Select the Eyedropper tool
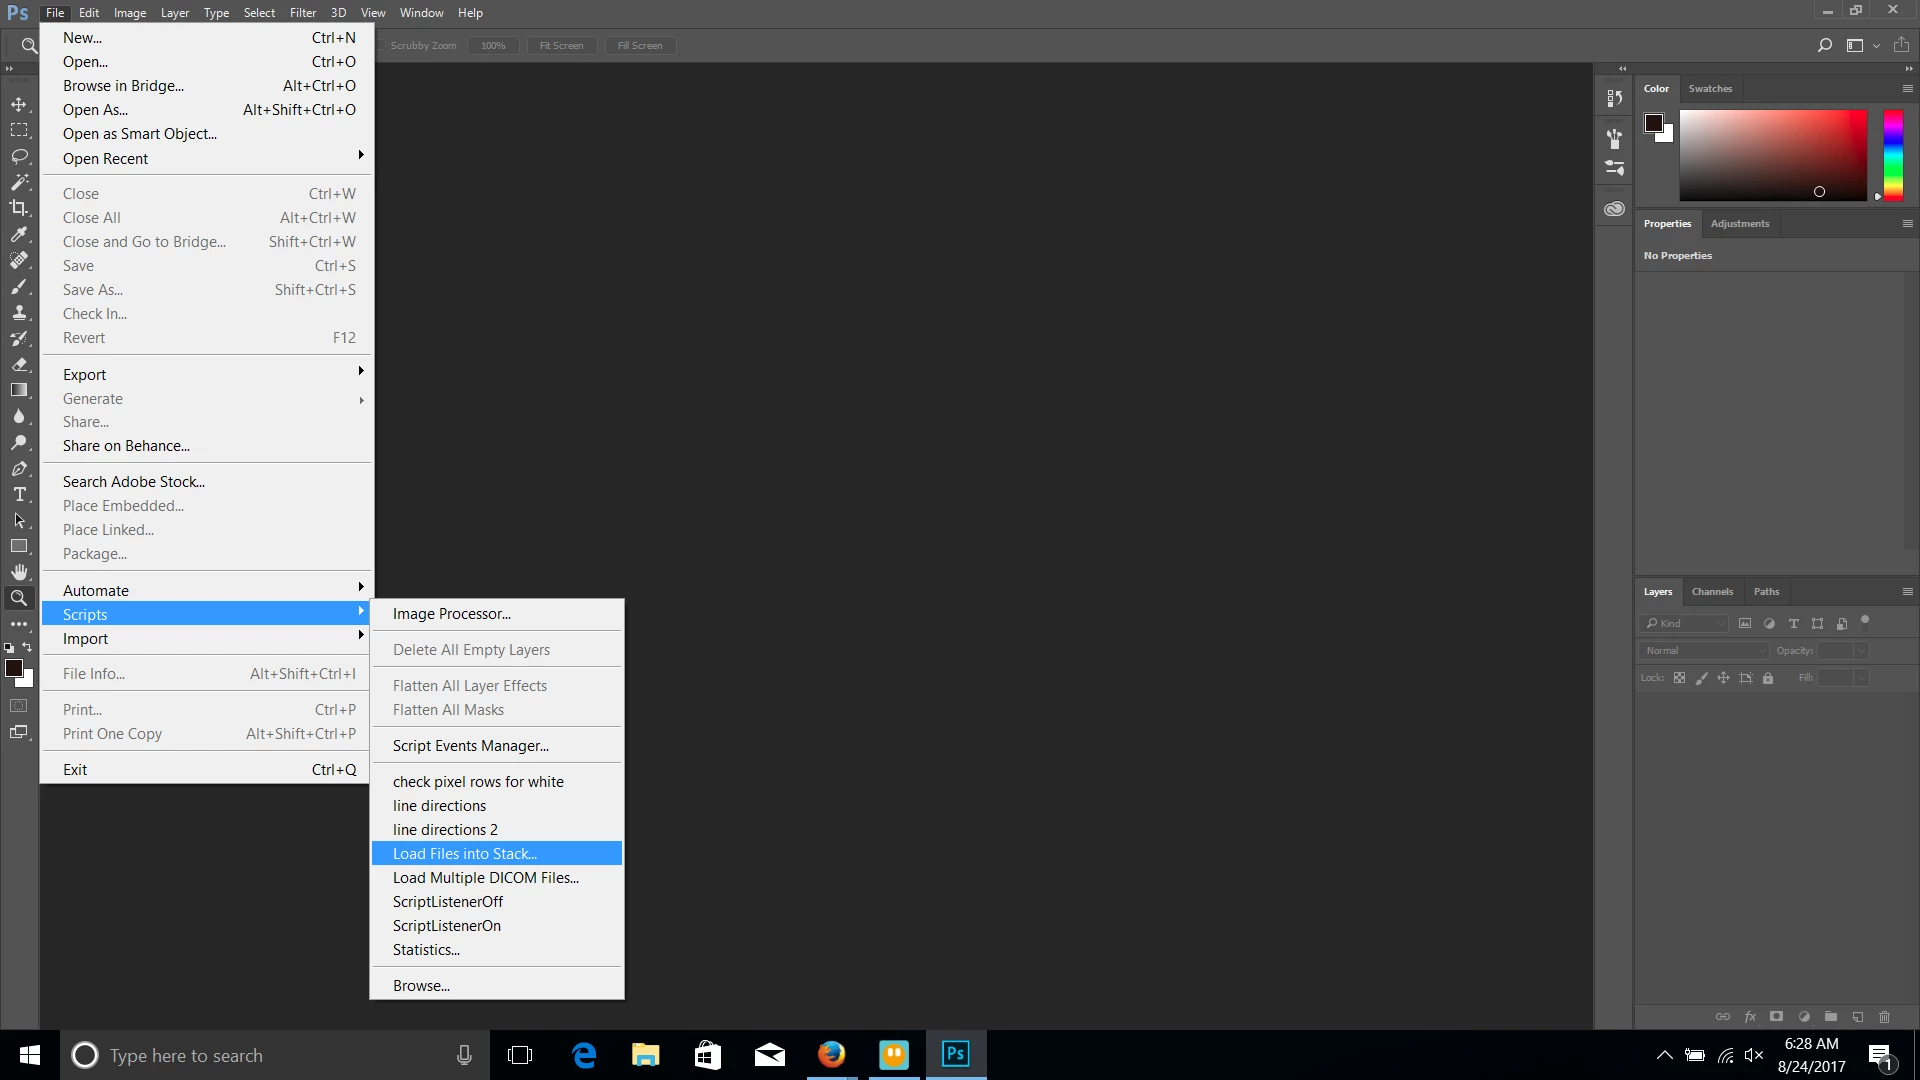Screen dimensions: 1920x1080 point(19,234)
